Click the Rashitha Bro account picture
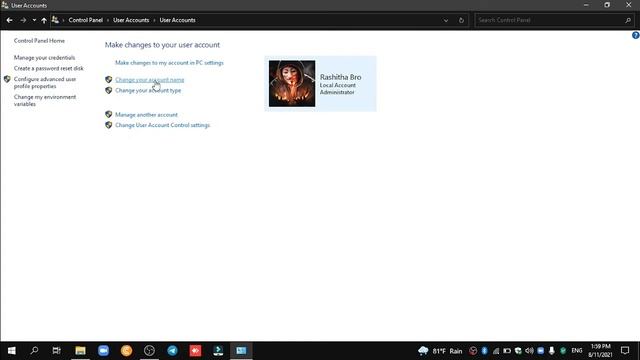640x360 pixels. point(292,84)
